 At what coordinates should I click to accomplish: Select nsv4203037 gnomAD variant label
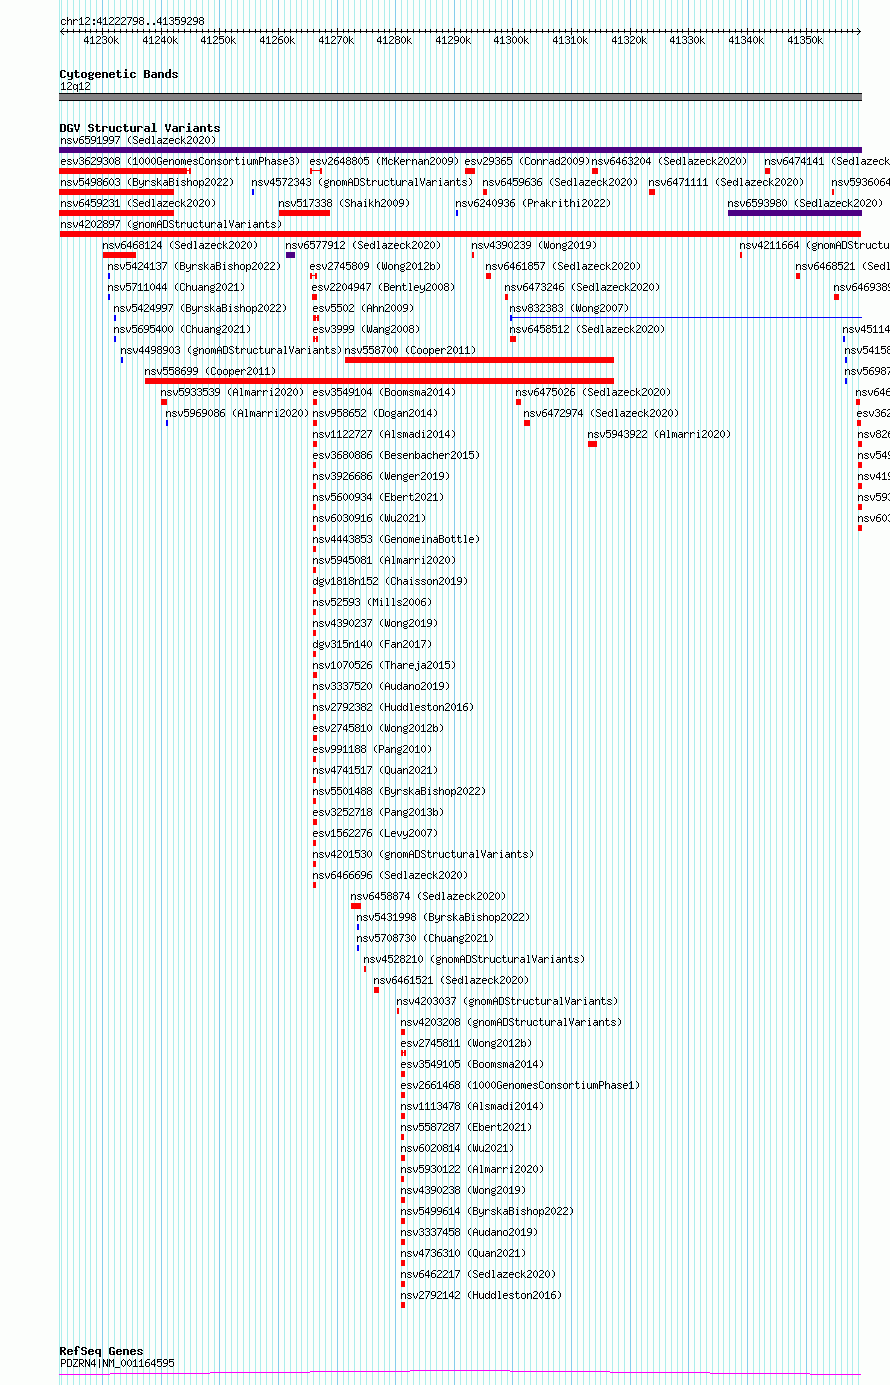coord(507,1001)
